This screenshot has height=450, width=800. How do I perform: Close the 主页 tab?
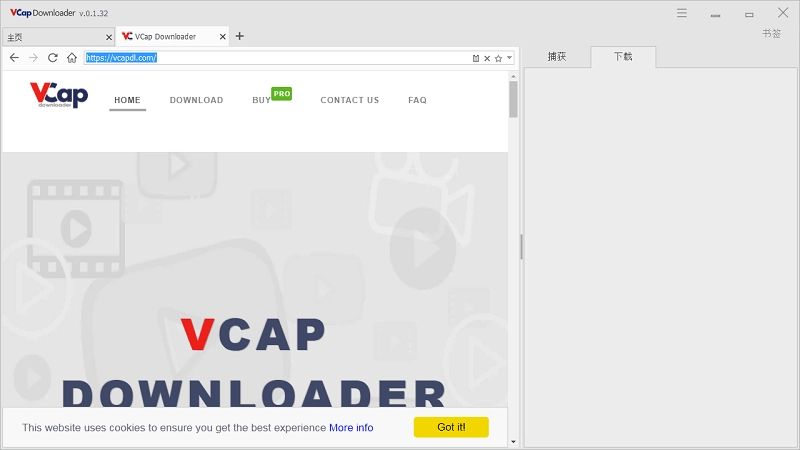(x=109, y=37)
